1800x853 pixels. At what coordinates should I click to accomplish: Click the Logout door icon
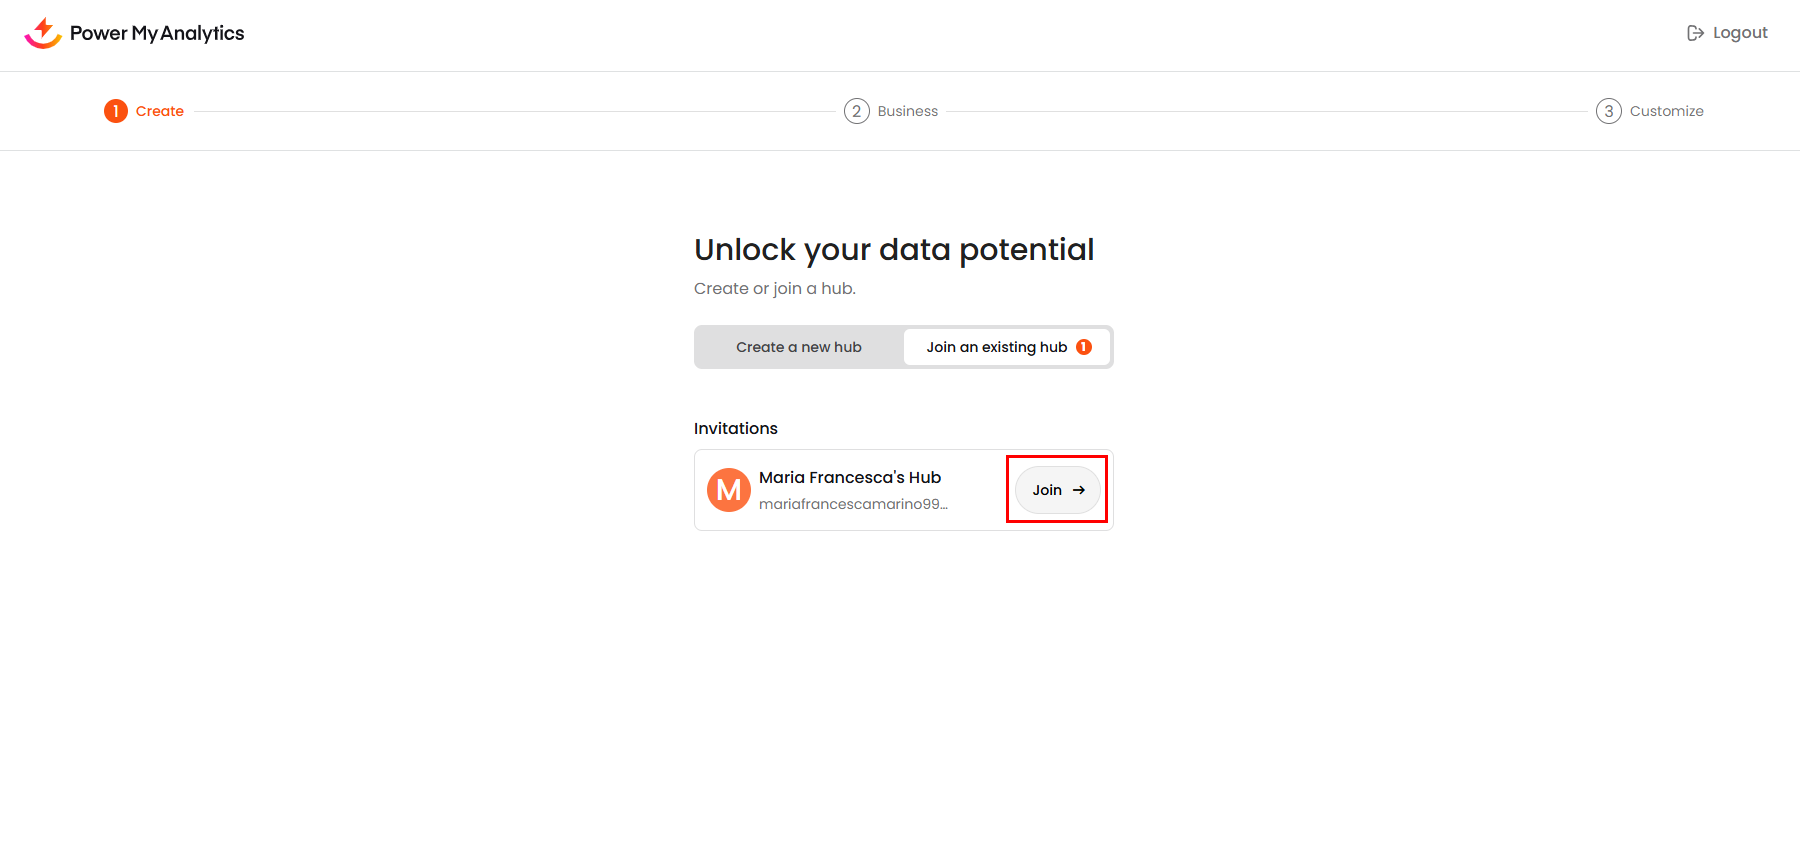tap(1695, 33)
